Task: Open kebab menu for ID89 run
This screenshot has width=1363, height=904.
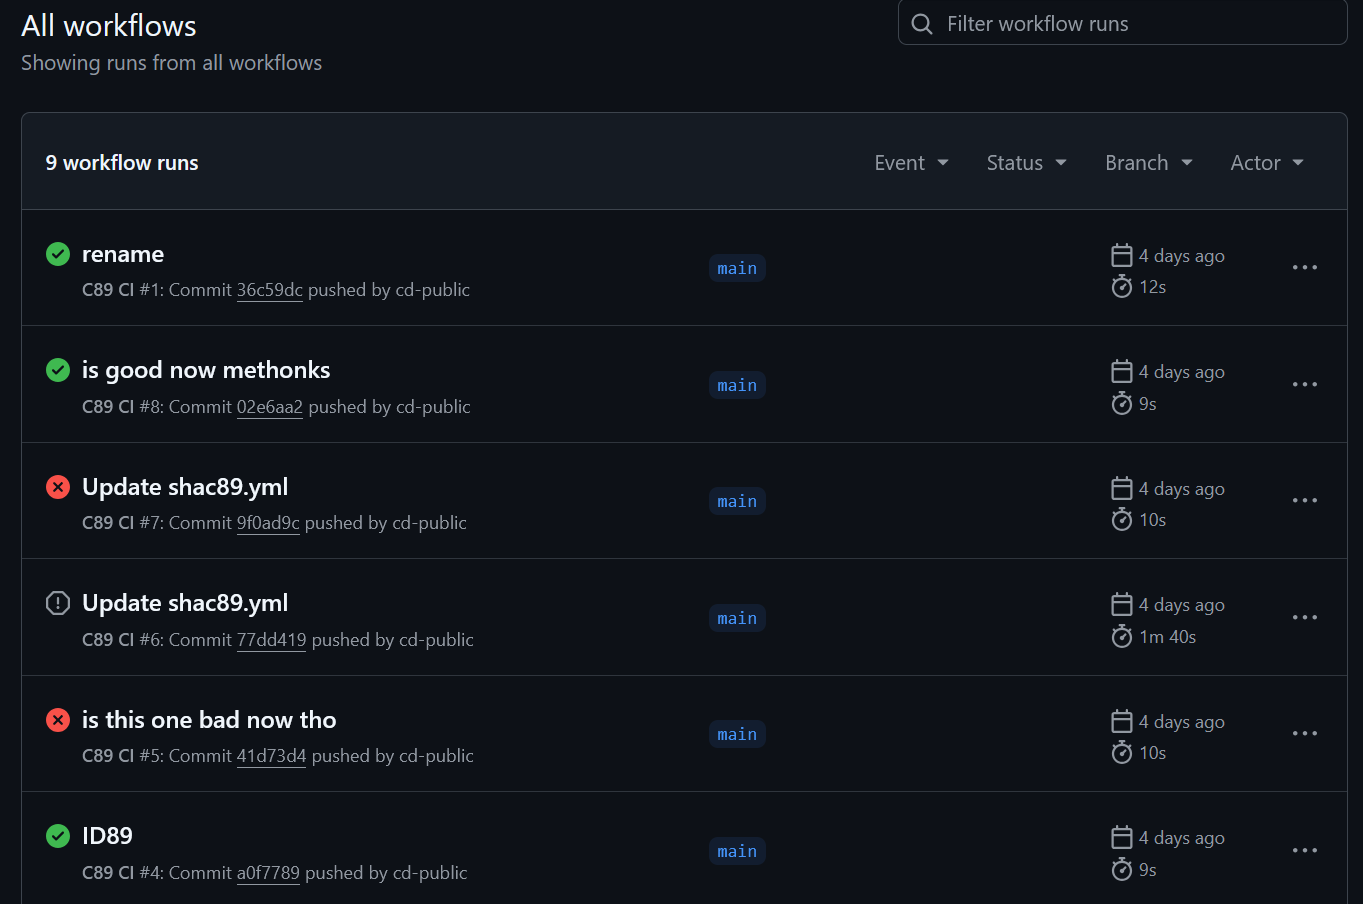Action: coord(1304,850)
